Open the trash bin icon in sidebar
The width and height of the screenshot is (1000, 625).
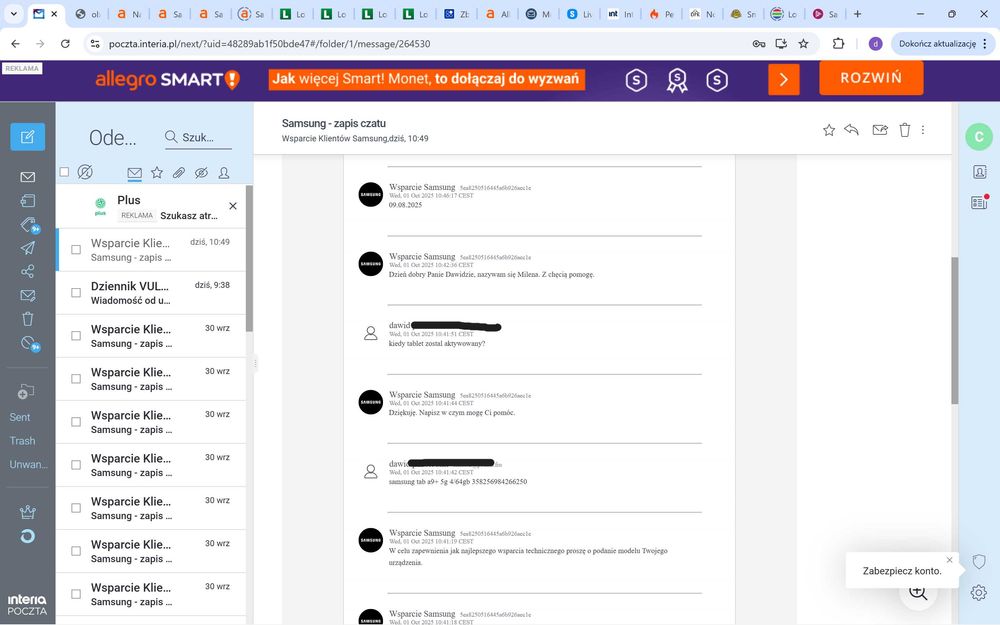pyautogui.click(x=27, y=319)
